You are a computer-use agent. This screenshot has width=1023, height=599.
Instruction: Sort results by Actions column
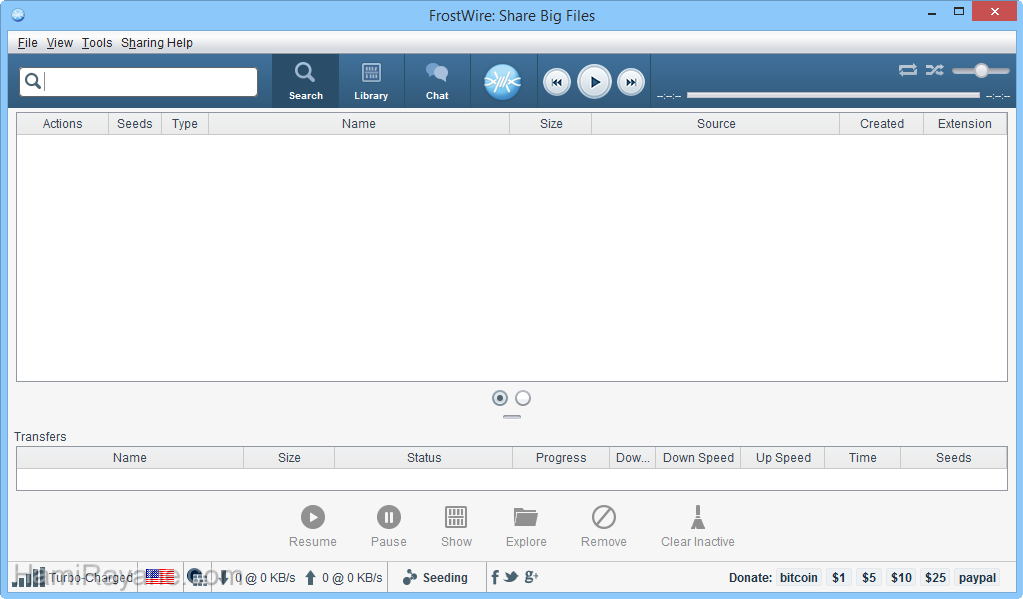(63, 124)
